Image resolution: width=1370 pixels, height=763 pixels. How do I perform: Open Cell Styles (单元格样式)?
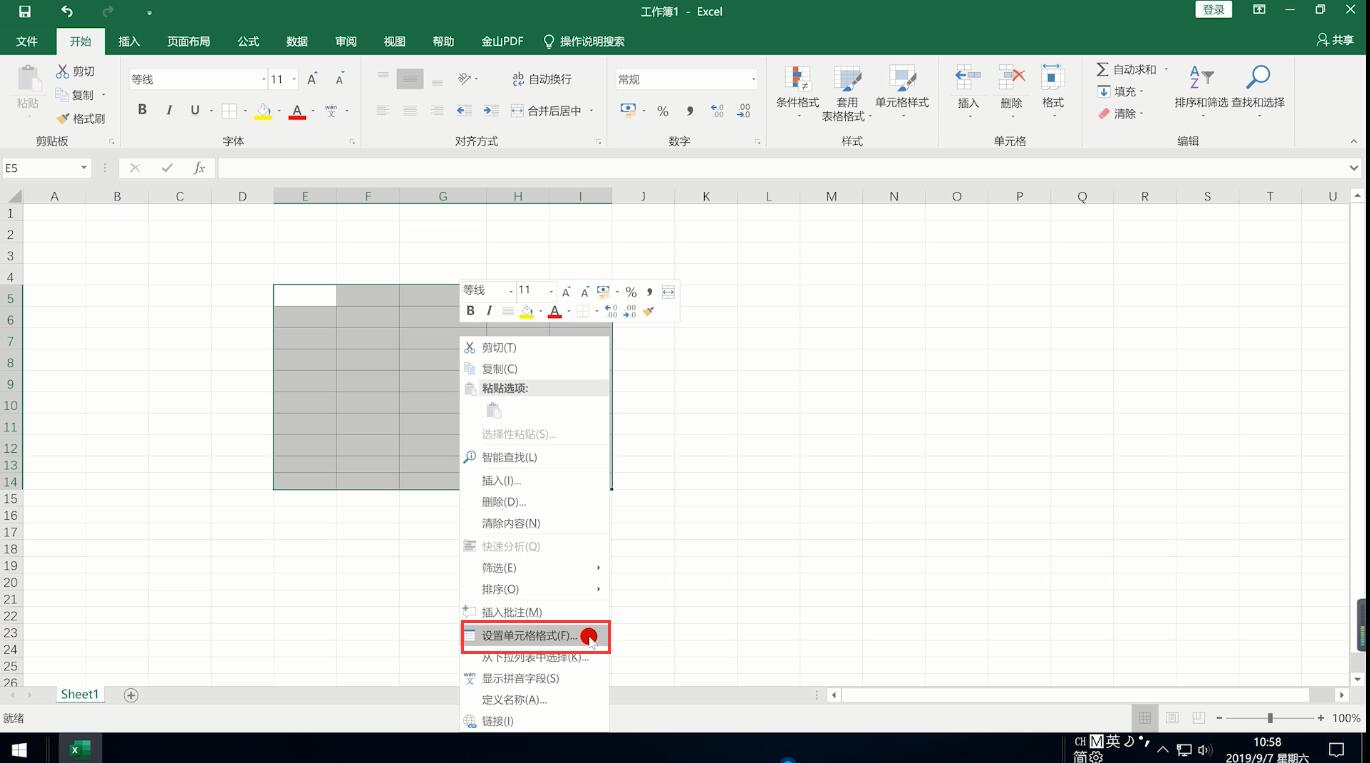click(x=902, y=91)
